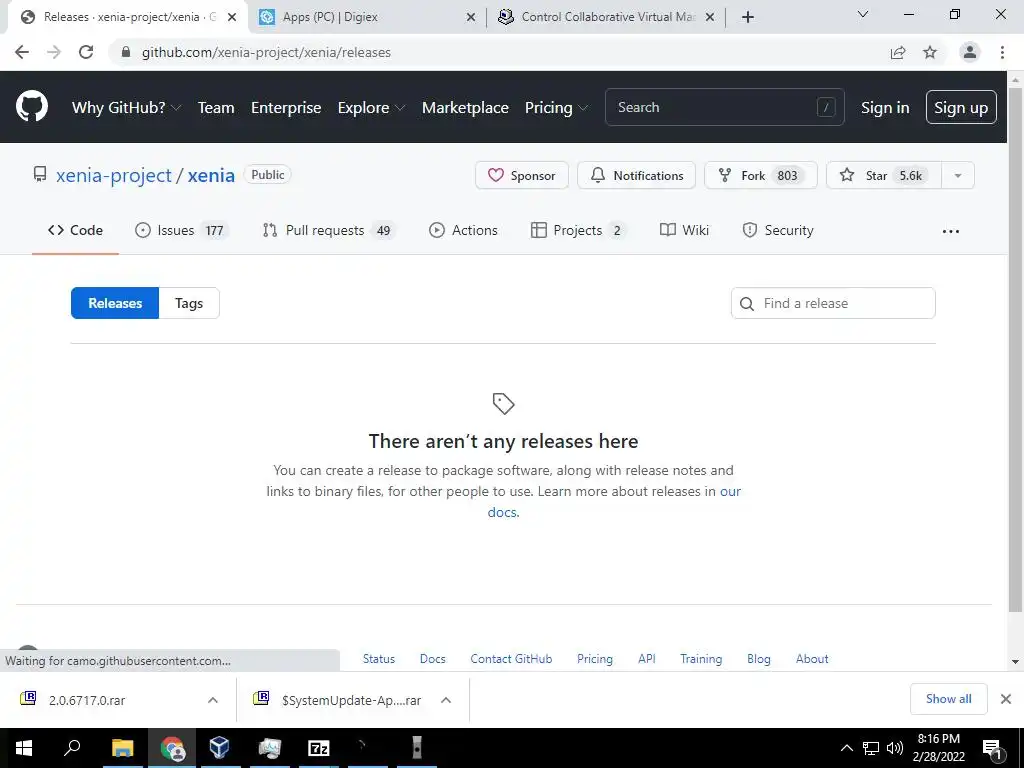Open the Windows Start menu

[x=24, y=748]
